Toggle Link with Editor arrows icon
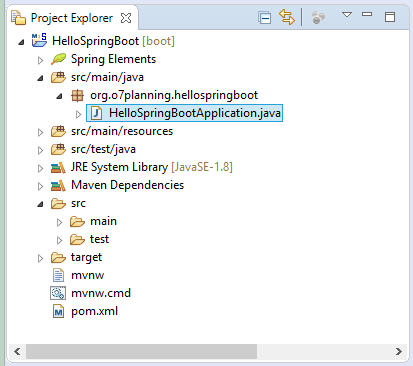The width and height of the screenshot is (413, 366). click(287, 17)
